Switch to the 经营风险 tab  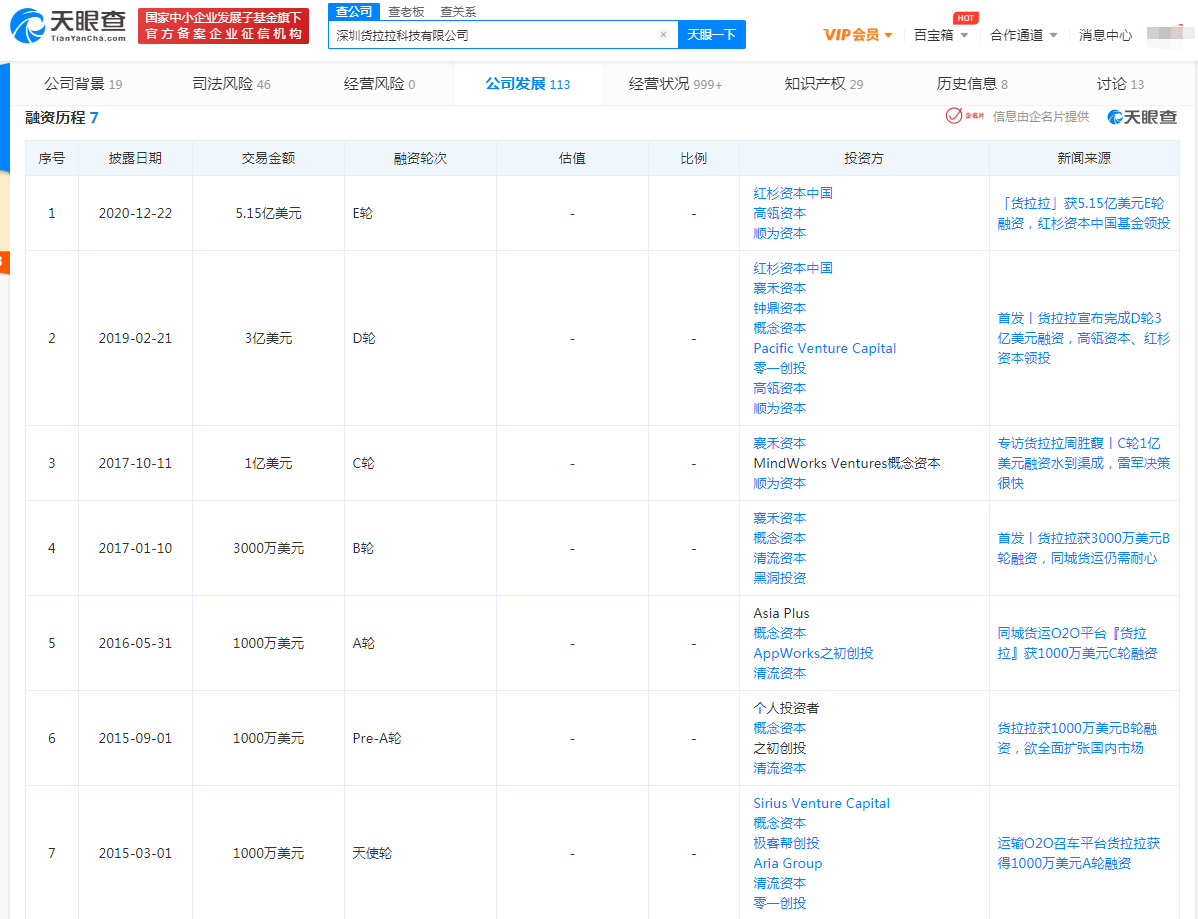coord(379,84)
